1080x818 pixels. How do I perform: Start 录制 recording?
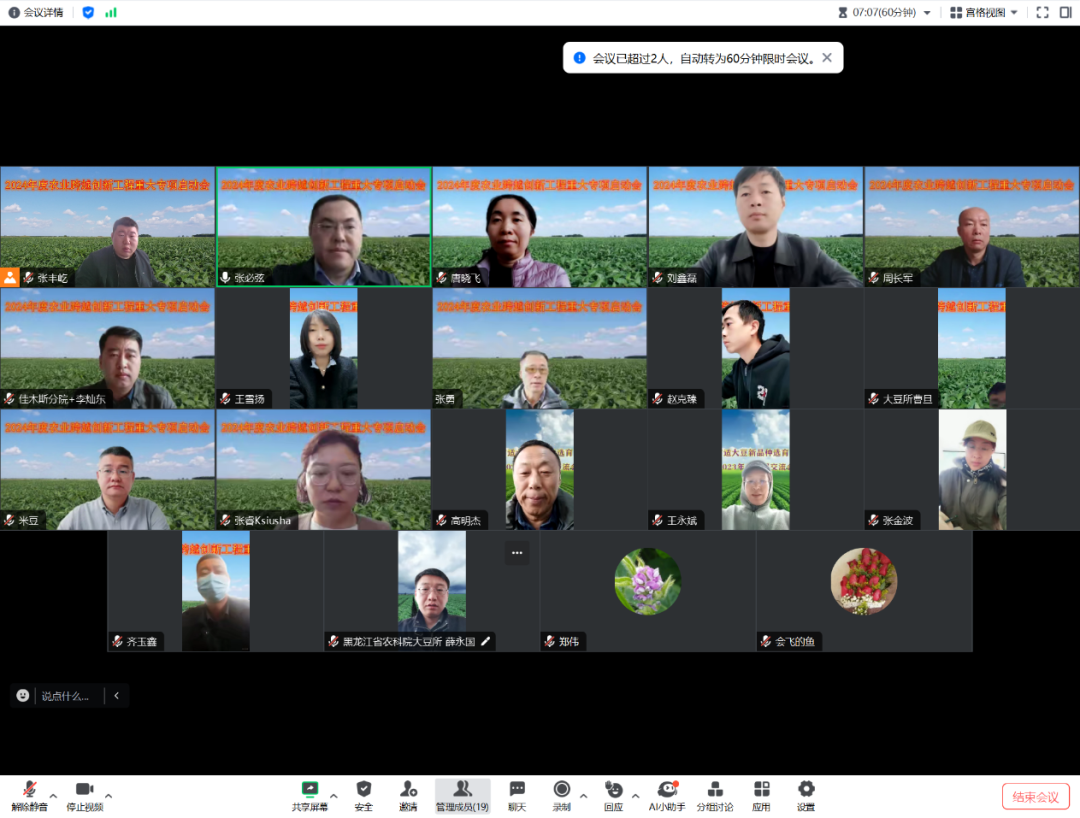[x=562, y=794]
